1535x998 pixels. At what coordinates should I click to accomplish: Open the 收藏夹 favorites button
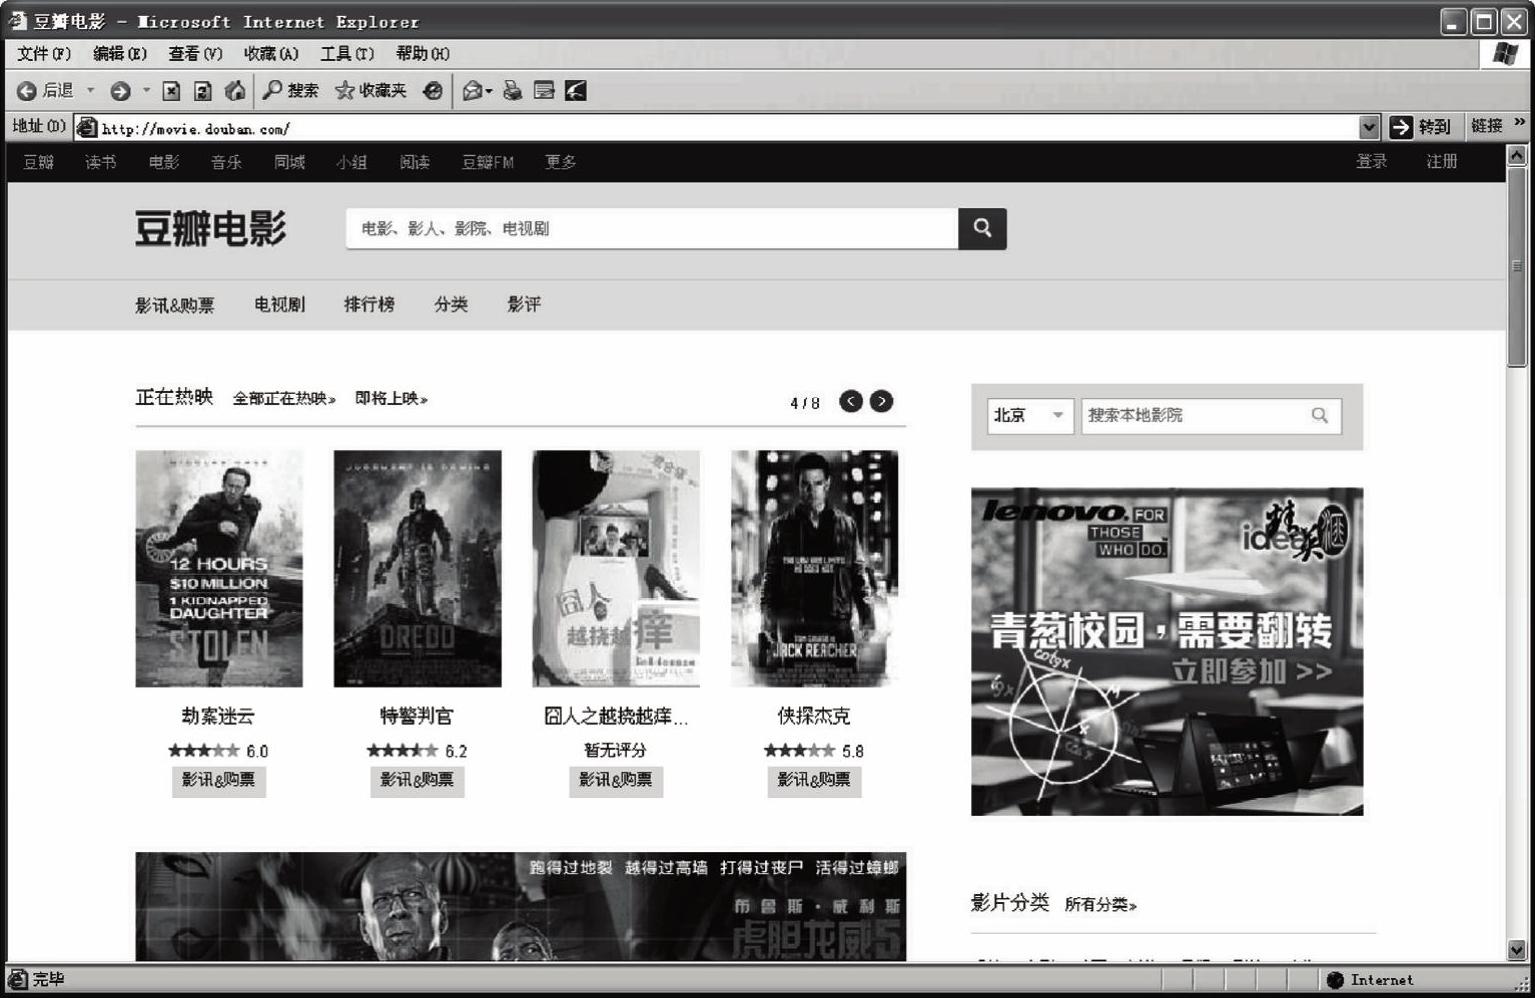[371, 91]
